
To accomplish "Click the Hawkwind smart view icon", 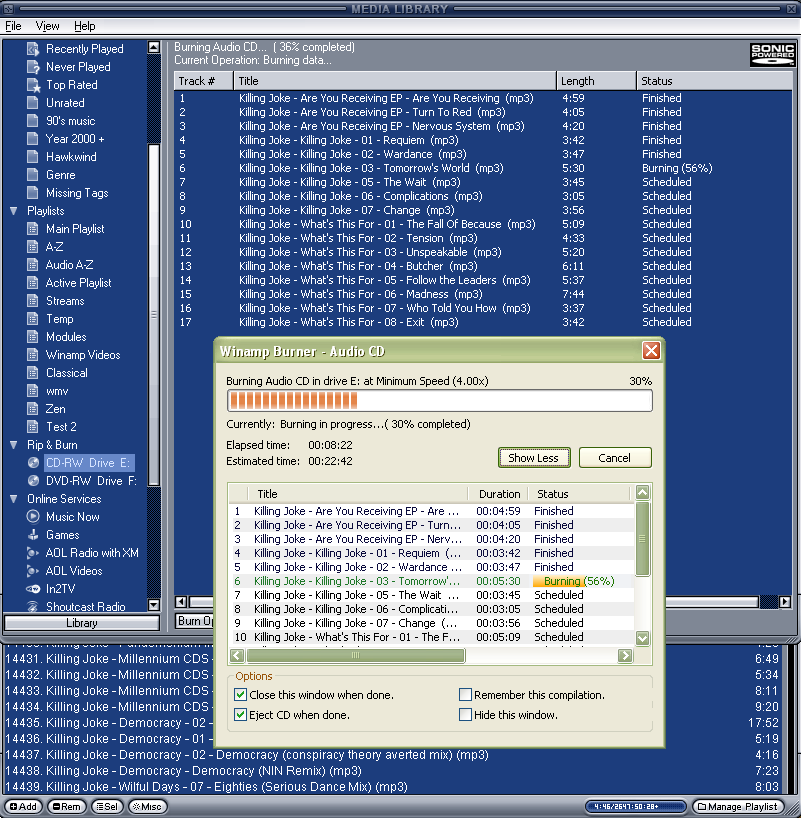I will 33,157.
